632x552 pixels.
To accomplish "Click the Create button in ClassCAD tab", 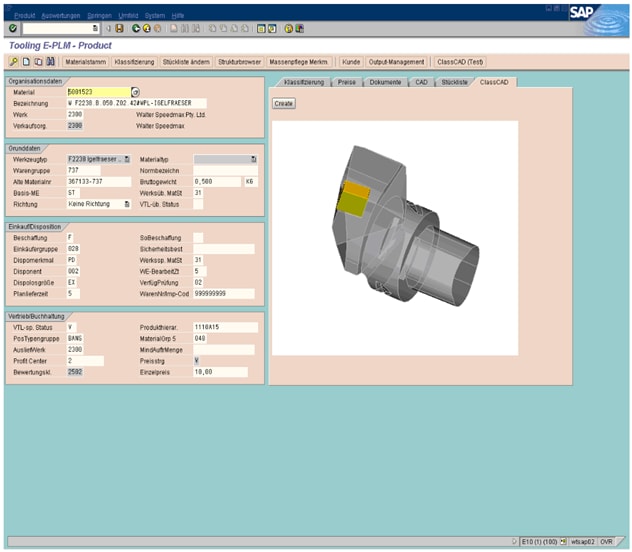I will tap(283, 104).
